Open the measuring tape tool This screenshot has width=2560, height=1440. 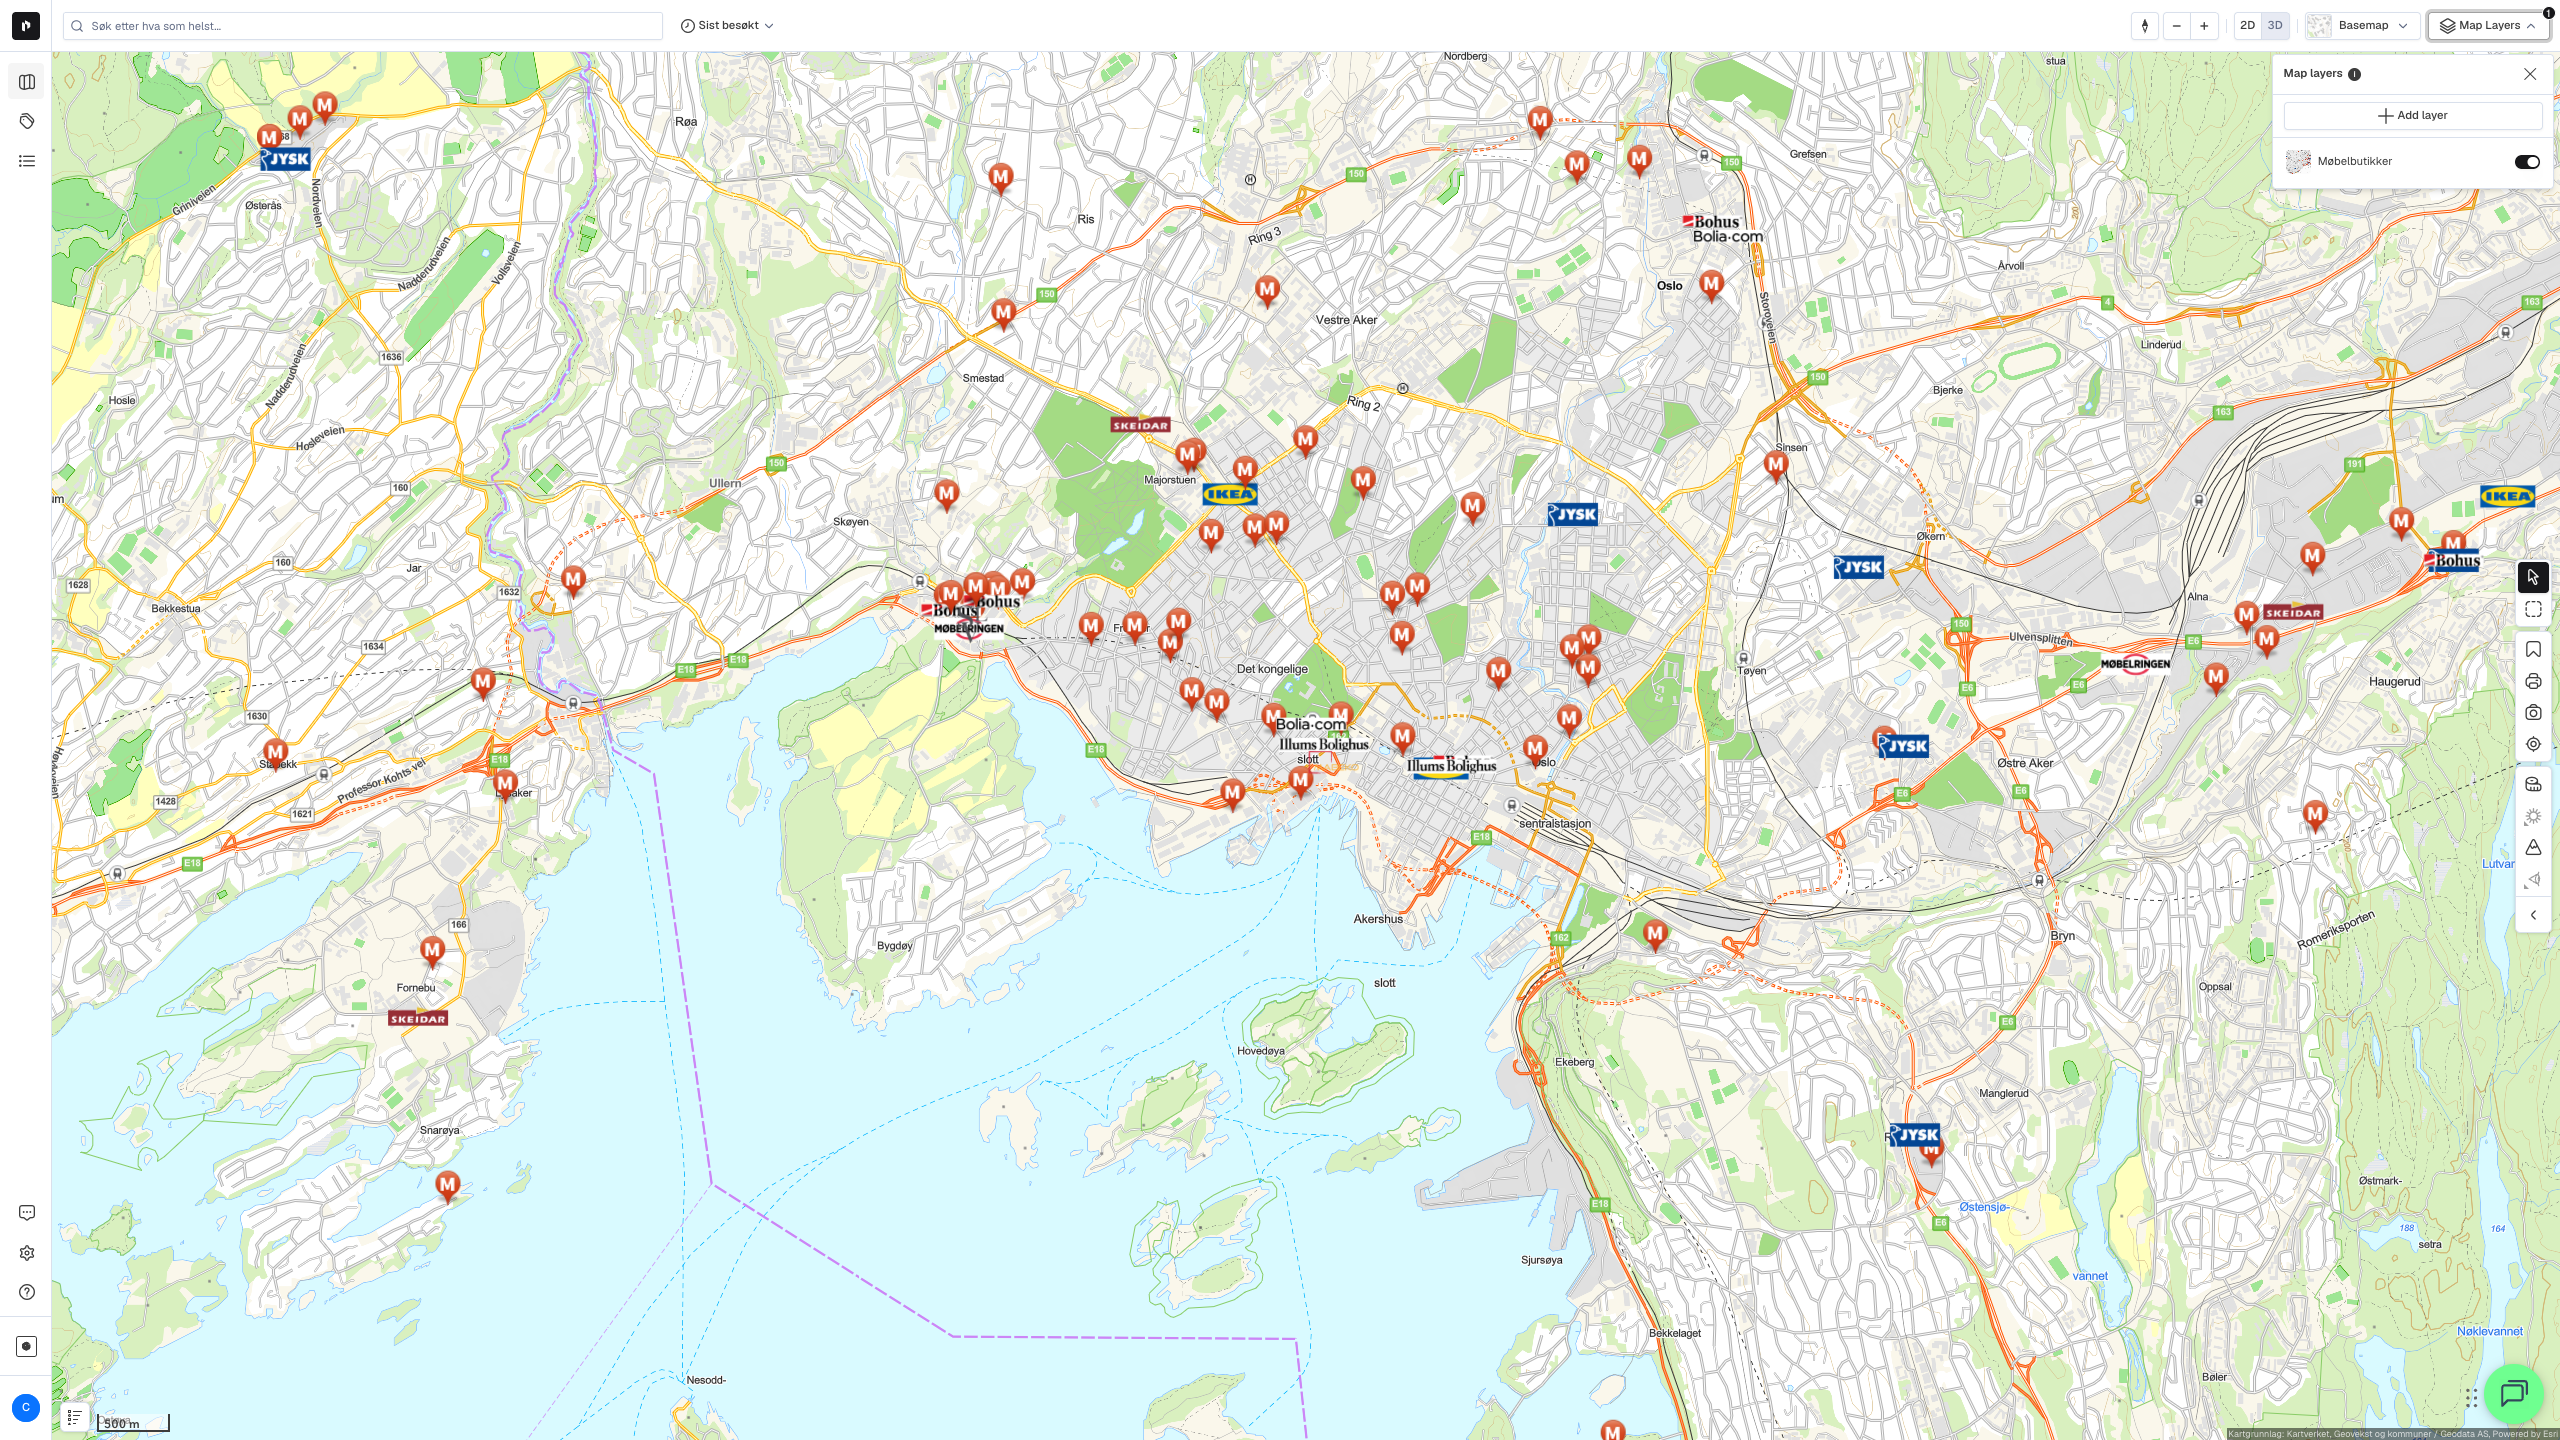tap(2533, 785)
